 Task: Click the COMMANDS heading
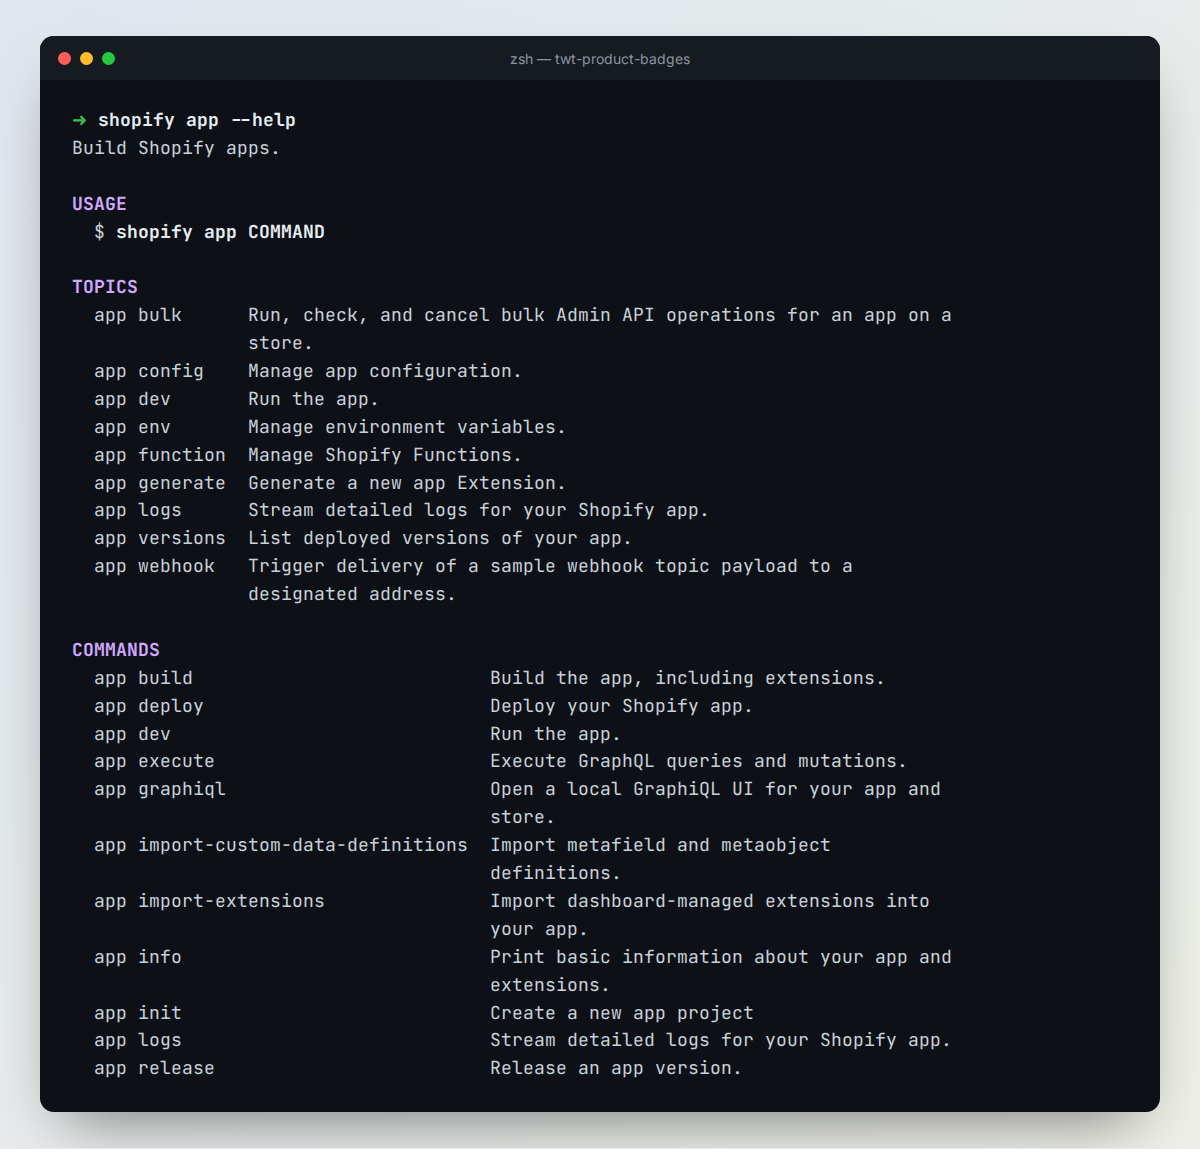point(116,650)
